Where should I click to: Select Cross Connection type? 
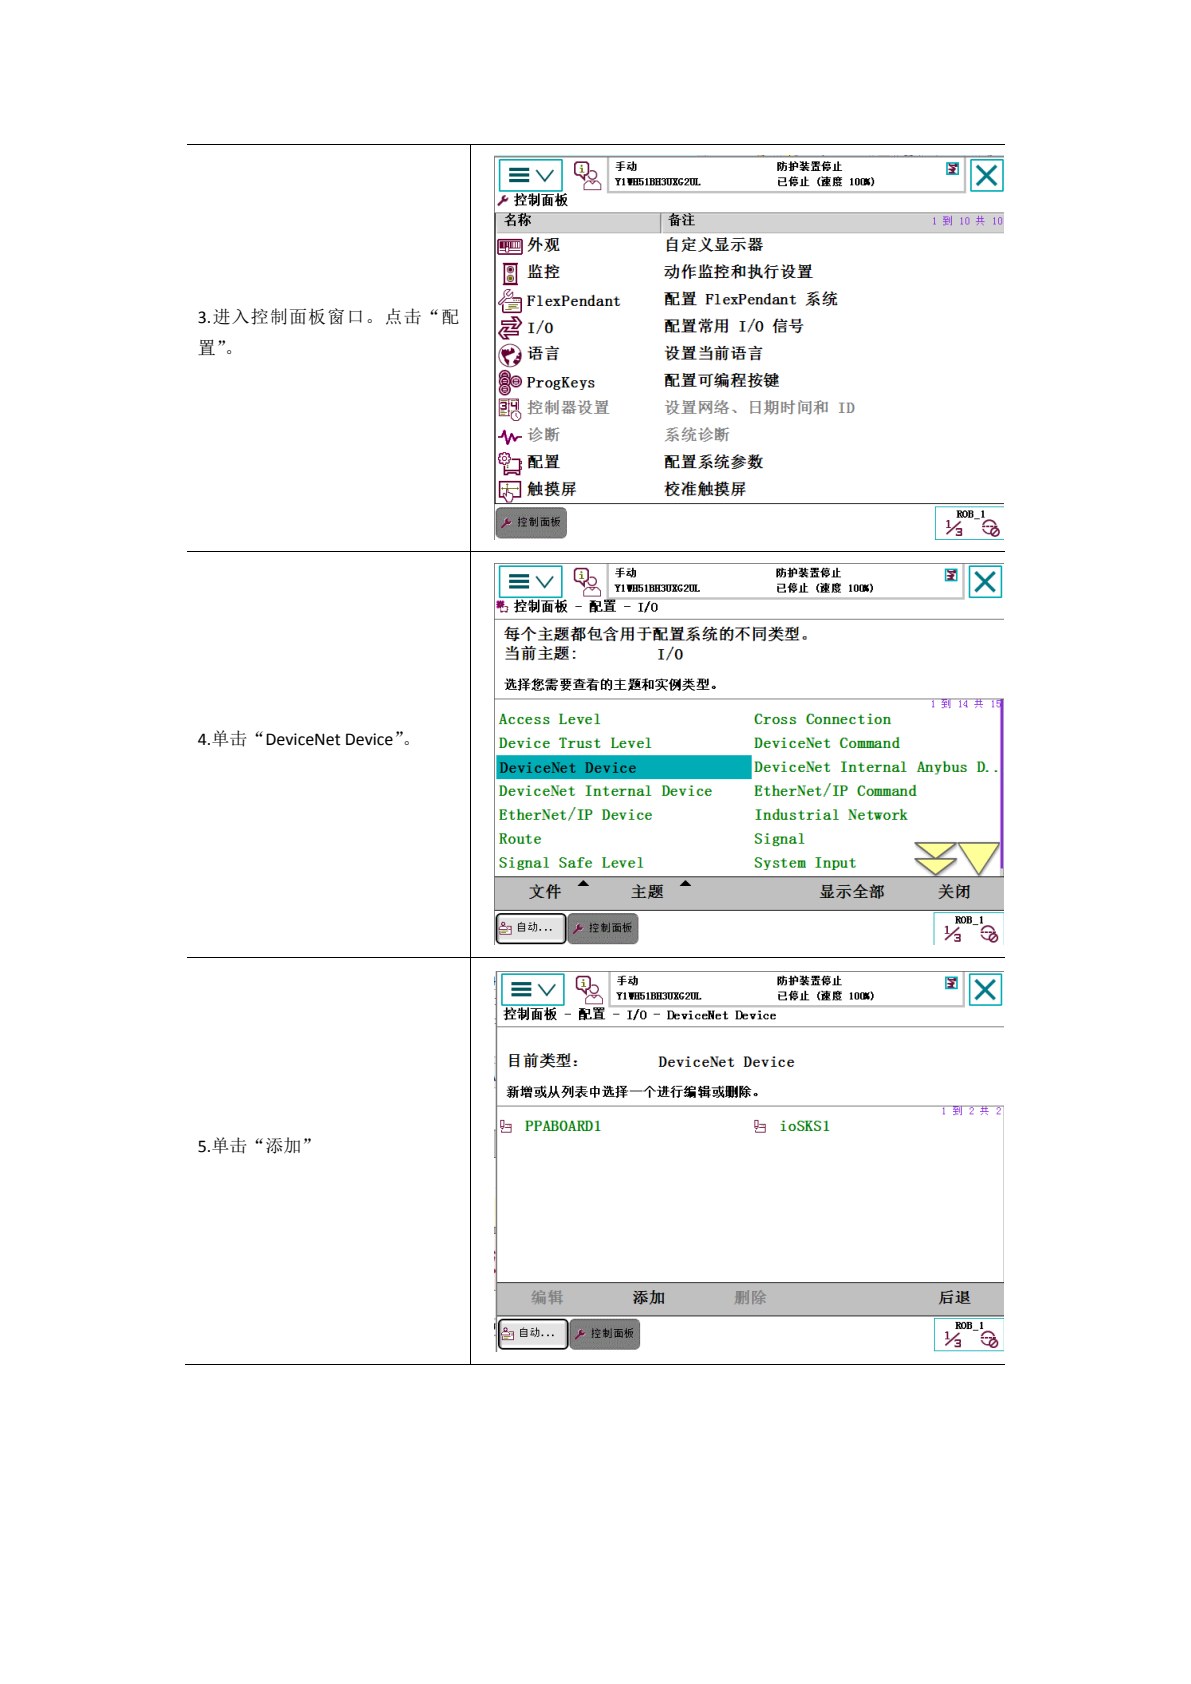click(x=822, y=720)
